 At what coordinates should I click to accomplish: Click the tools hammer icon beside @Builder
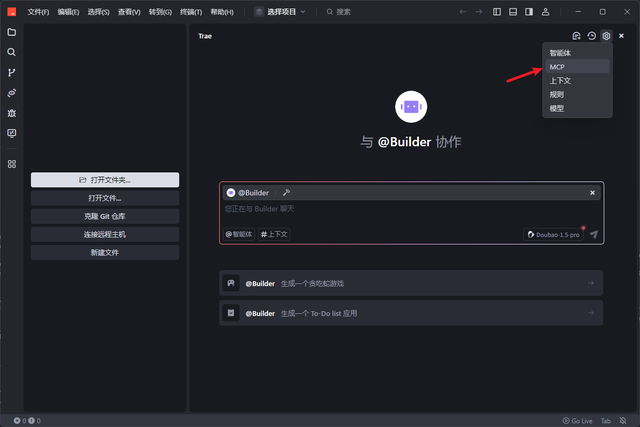[x=286, y=193]
